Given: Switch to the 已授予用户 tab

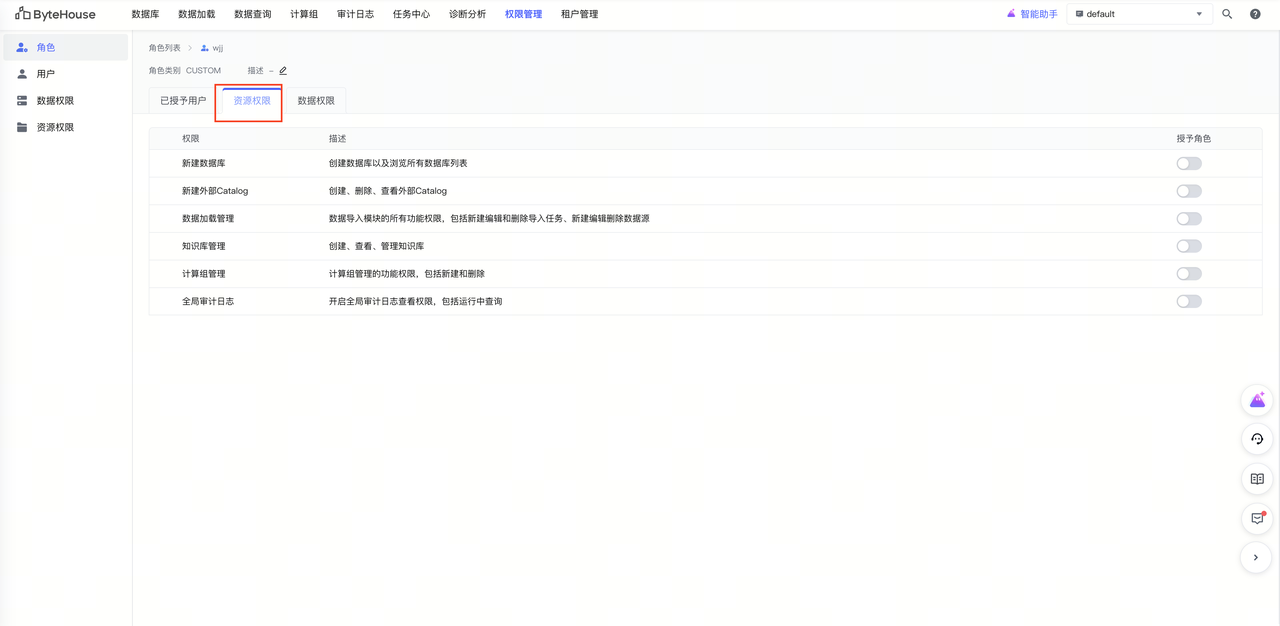Looking at the screenshot, I should pos(183,101).
